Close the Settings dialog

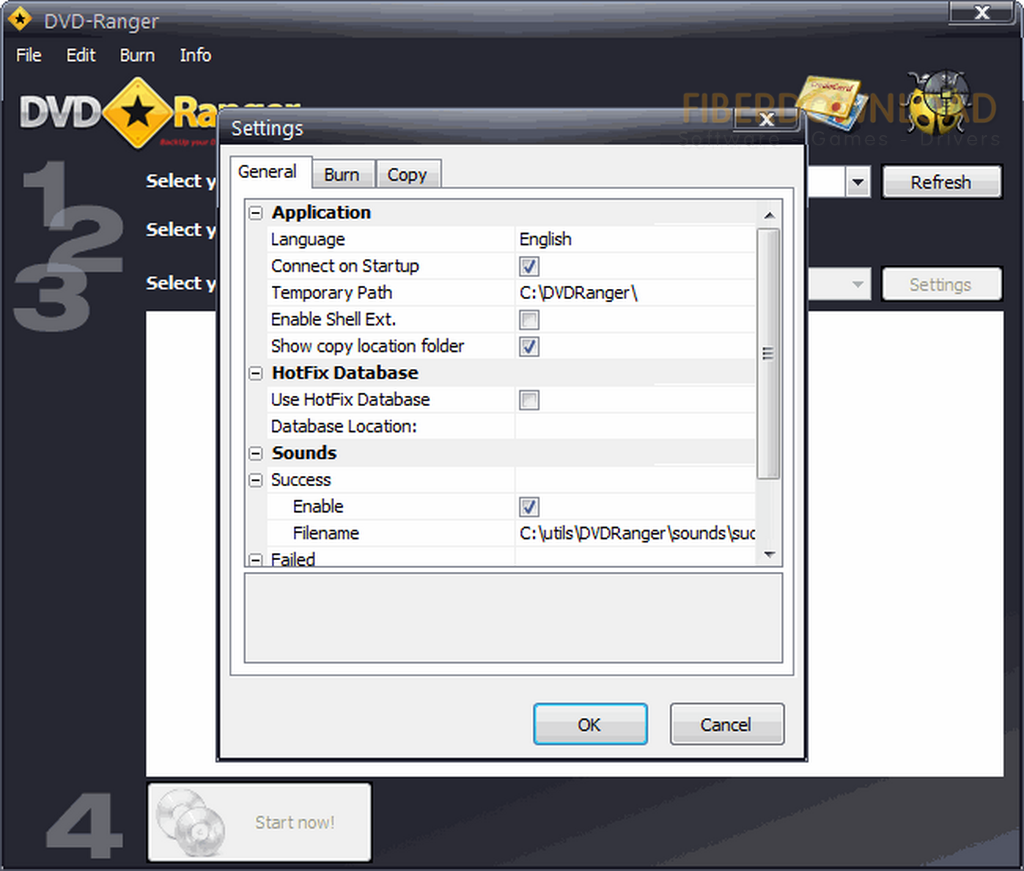(x=766, y=119)
